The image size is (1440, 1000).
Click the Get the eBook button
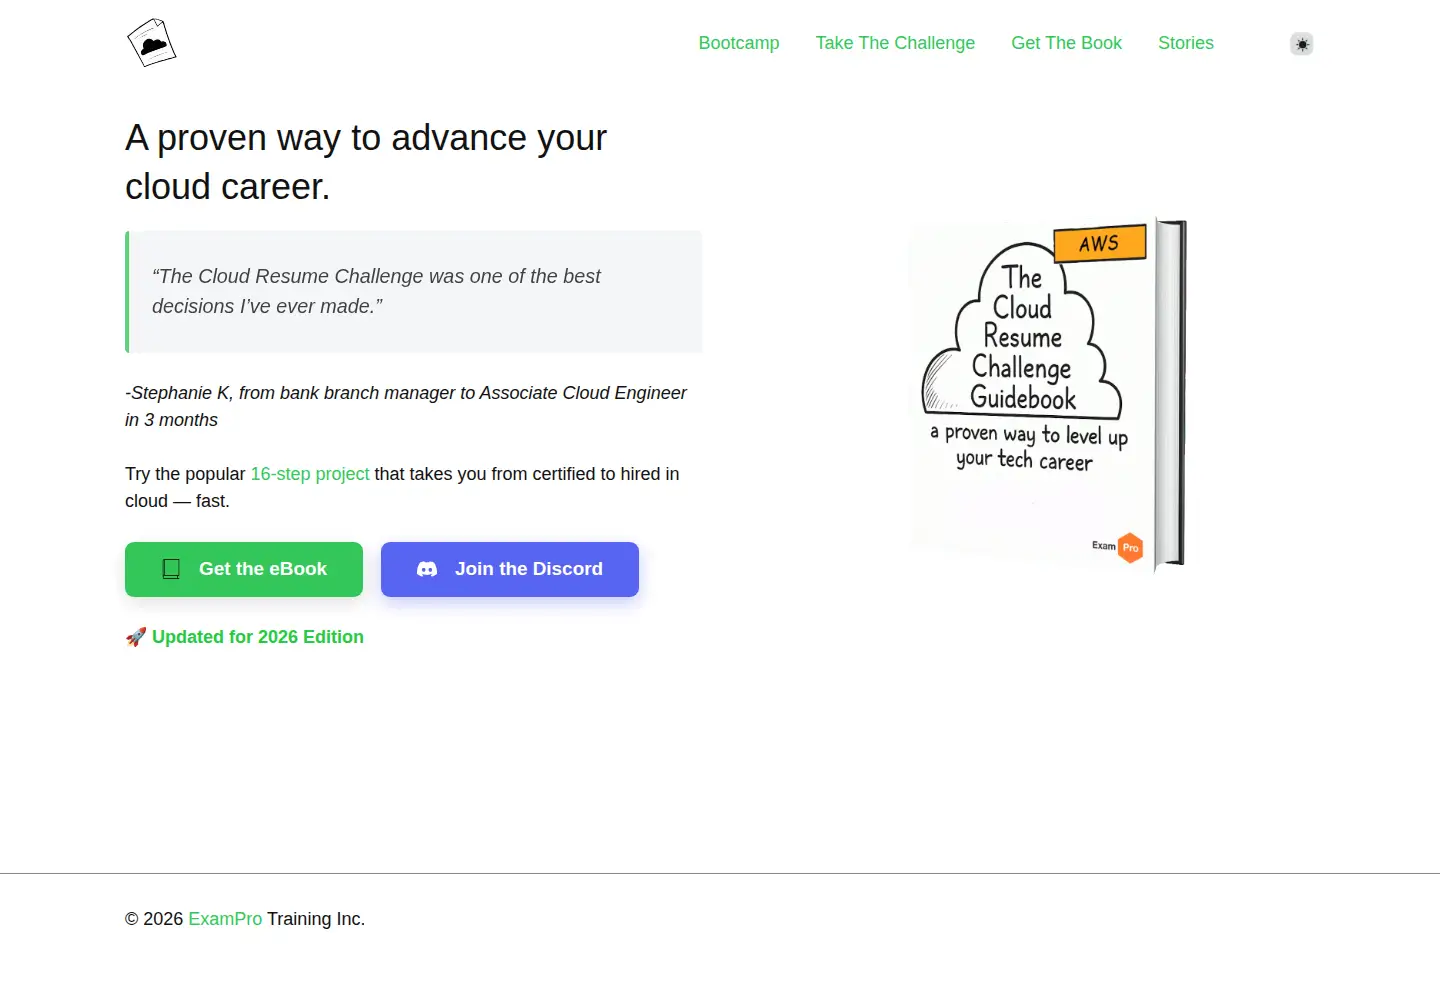244,569
